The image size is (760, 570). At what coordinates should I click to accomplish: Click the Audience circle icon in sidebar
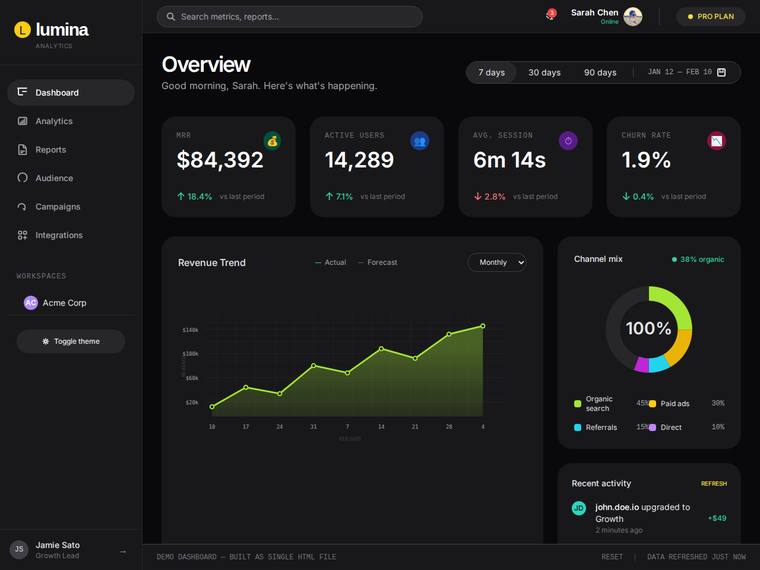[x=22, y=178]
